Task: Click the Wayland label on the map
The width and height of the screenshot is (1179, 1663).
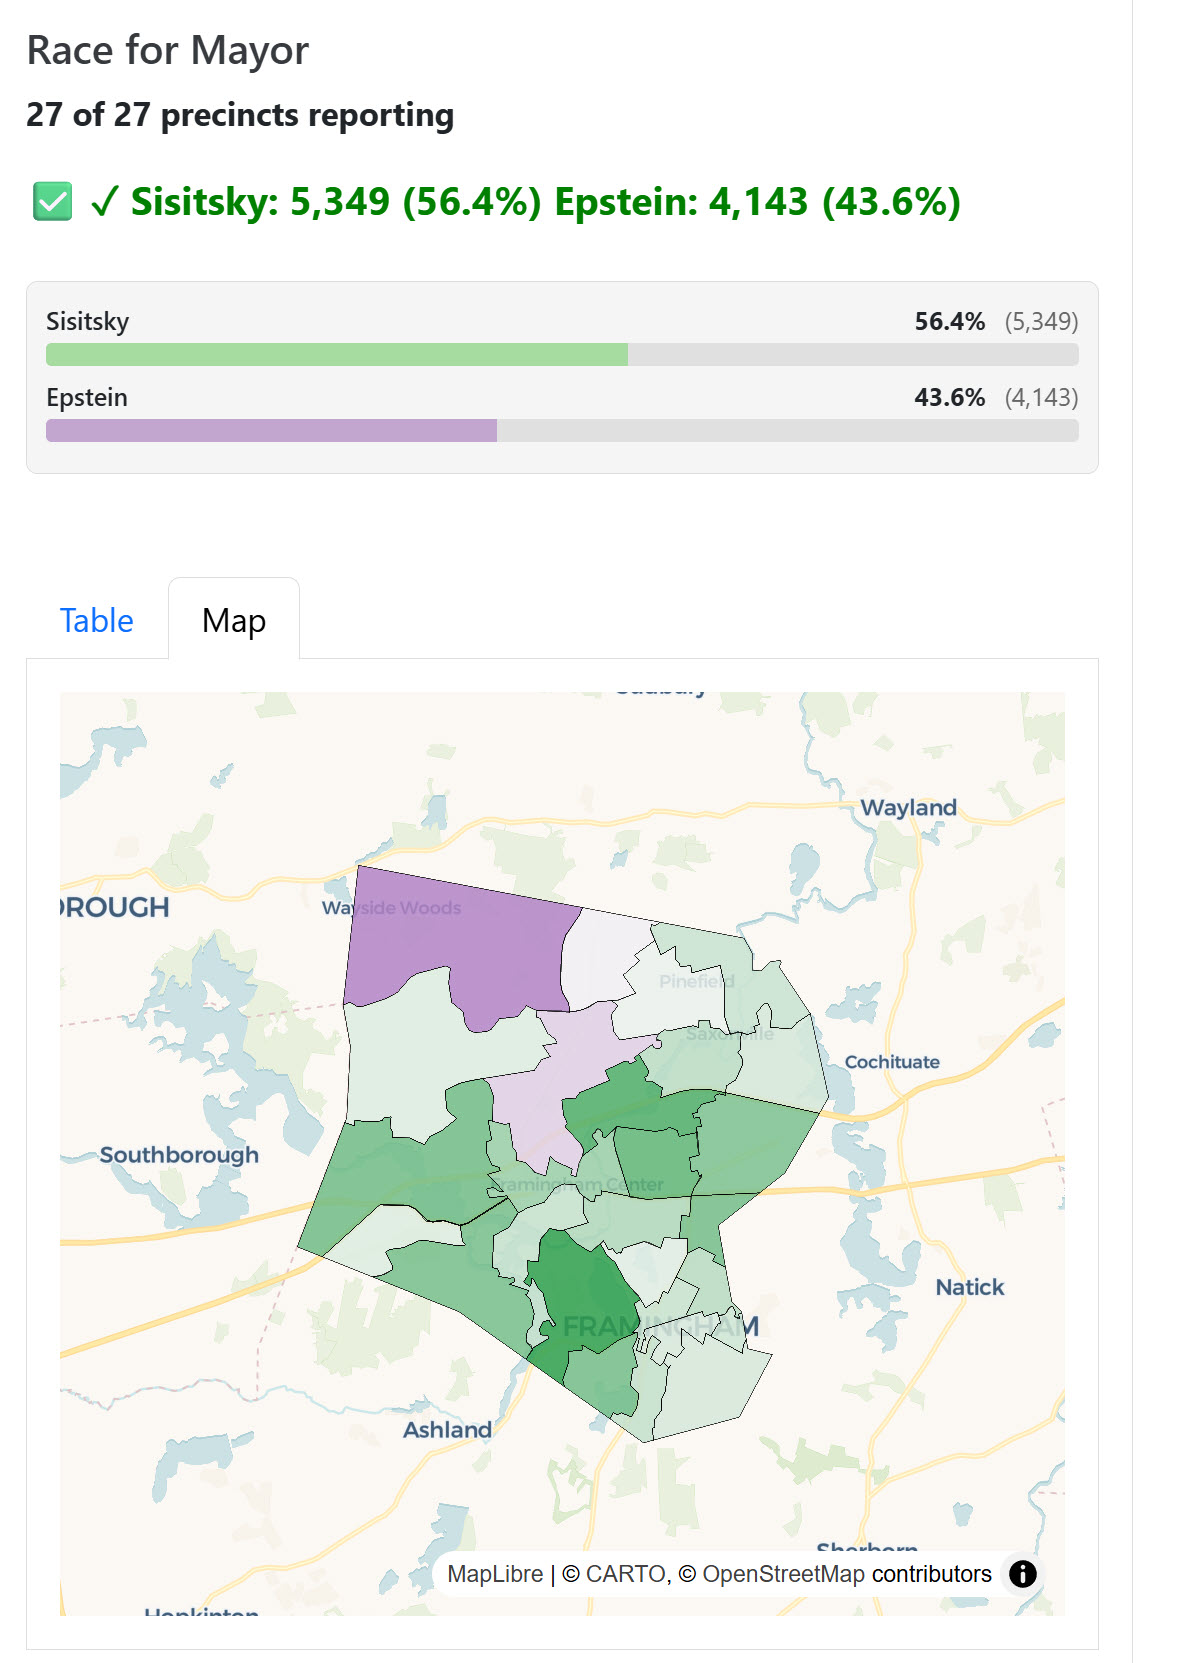Action: click(908, 807)
